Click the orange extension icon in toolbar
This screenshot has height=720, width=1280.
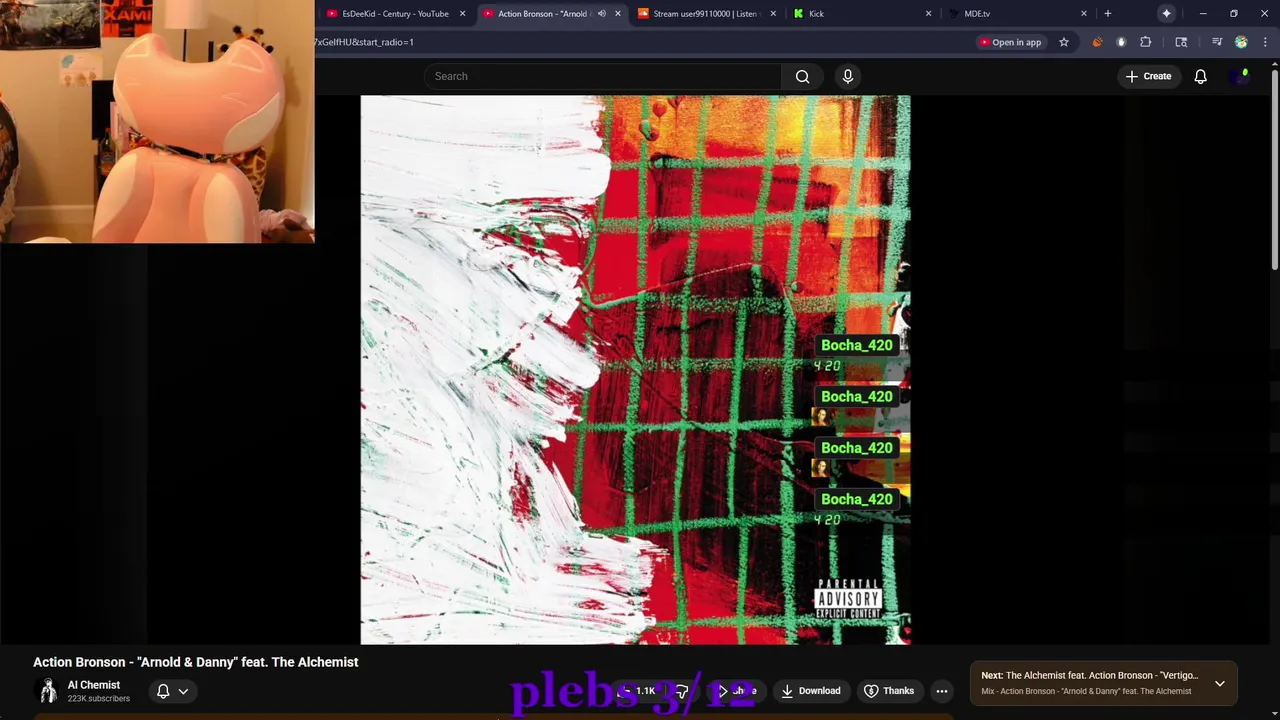click(1097, 42)
